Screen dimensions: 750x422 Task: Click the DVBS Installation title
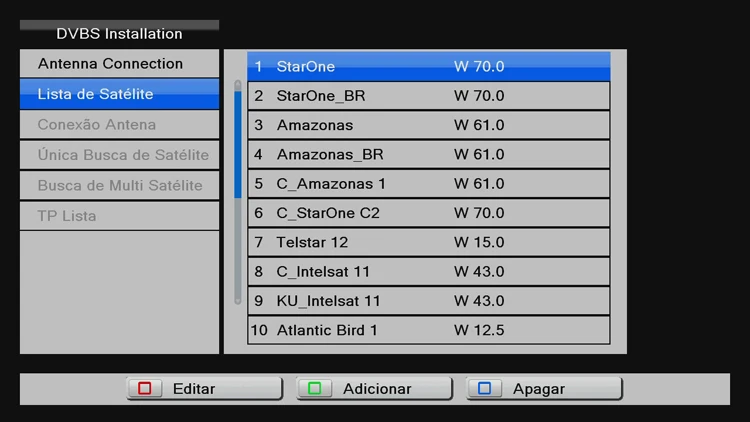click(119, 34)
